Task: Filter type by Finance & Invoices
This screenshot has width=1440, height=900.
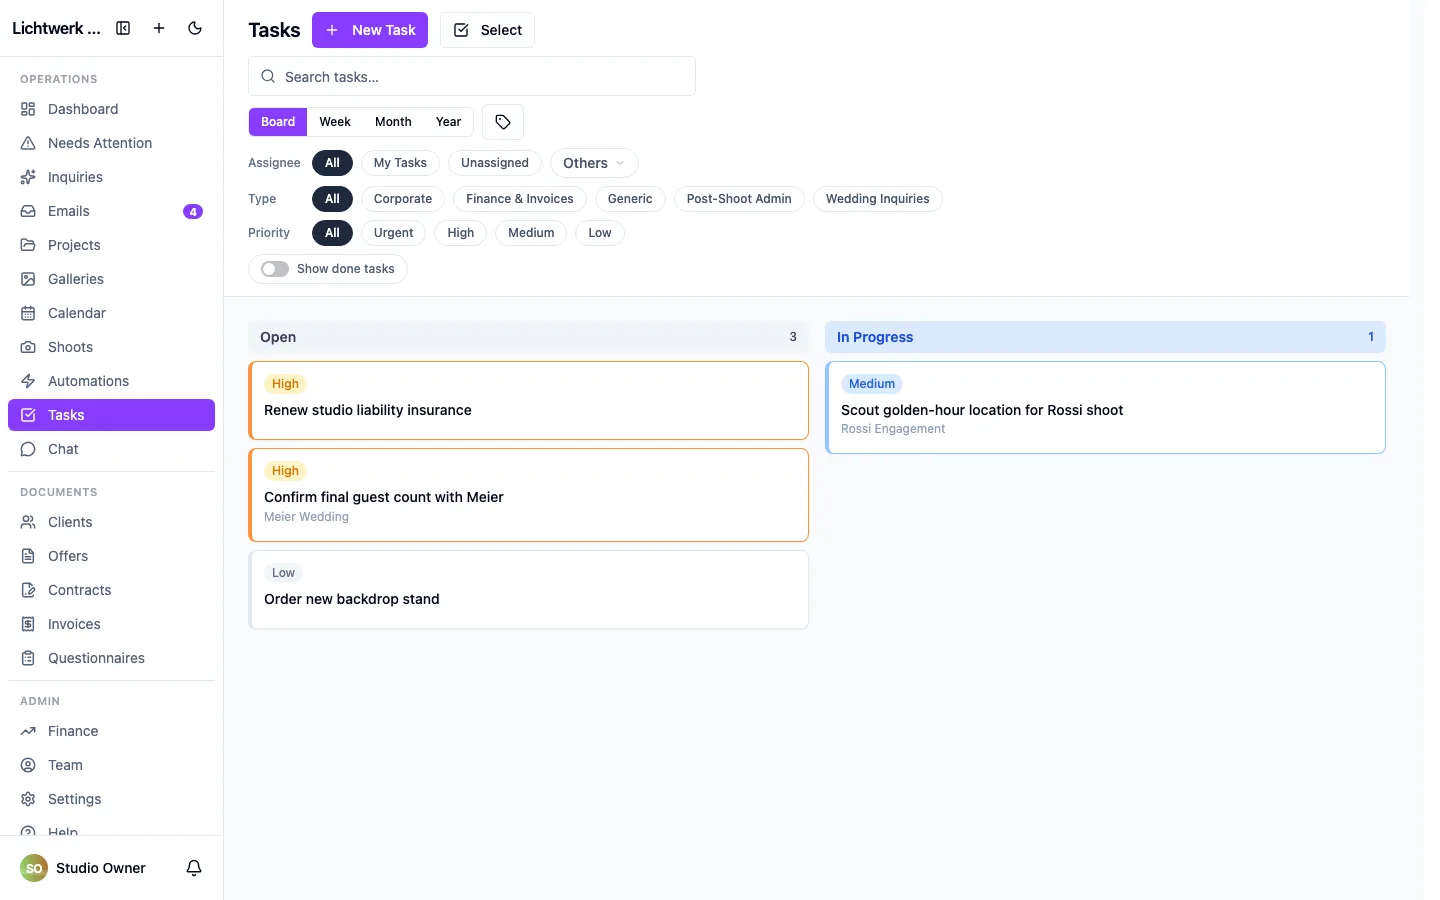Action: pyautogui.click(x=520, y=199)
